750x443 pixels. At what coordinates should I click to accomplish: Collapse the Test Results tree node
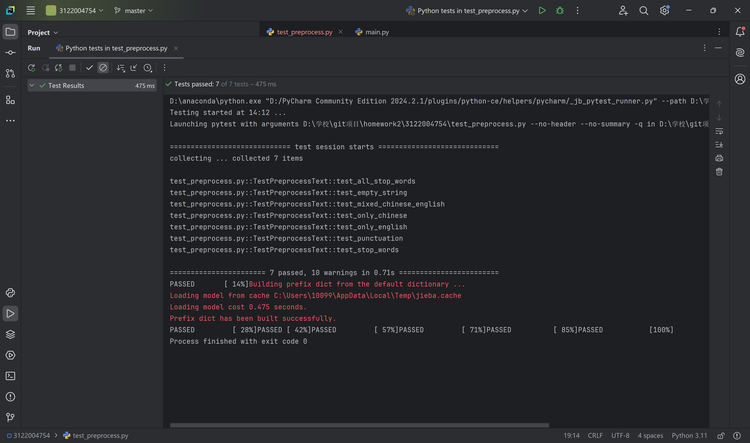(32, 86)
